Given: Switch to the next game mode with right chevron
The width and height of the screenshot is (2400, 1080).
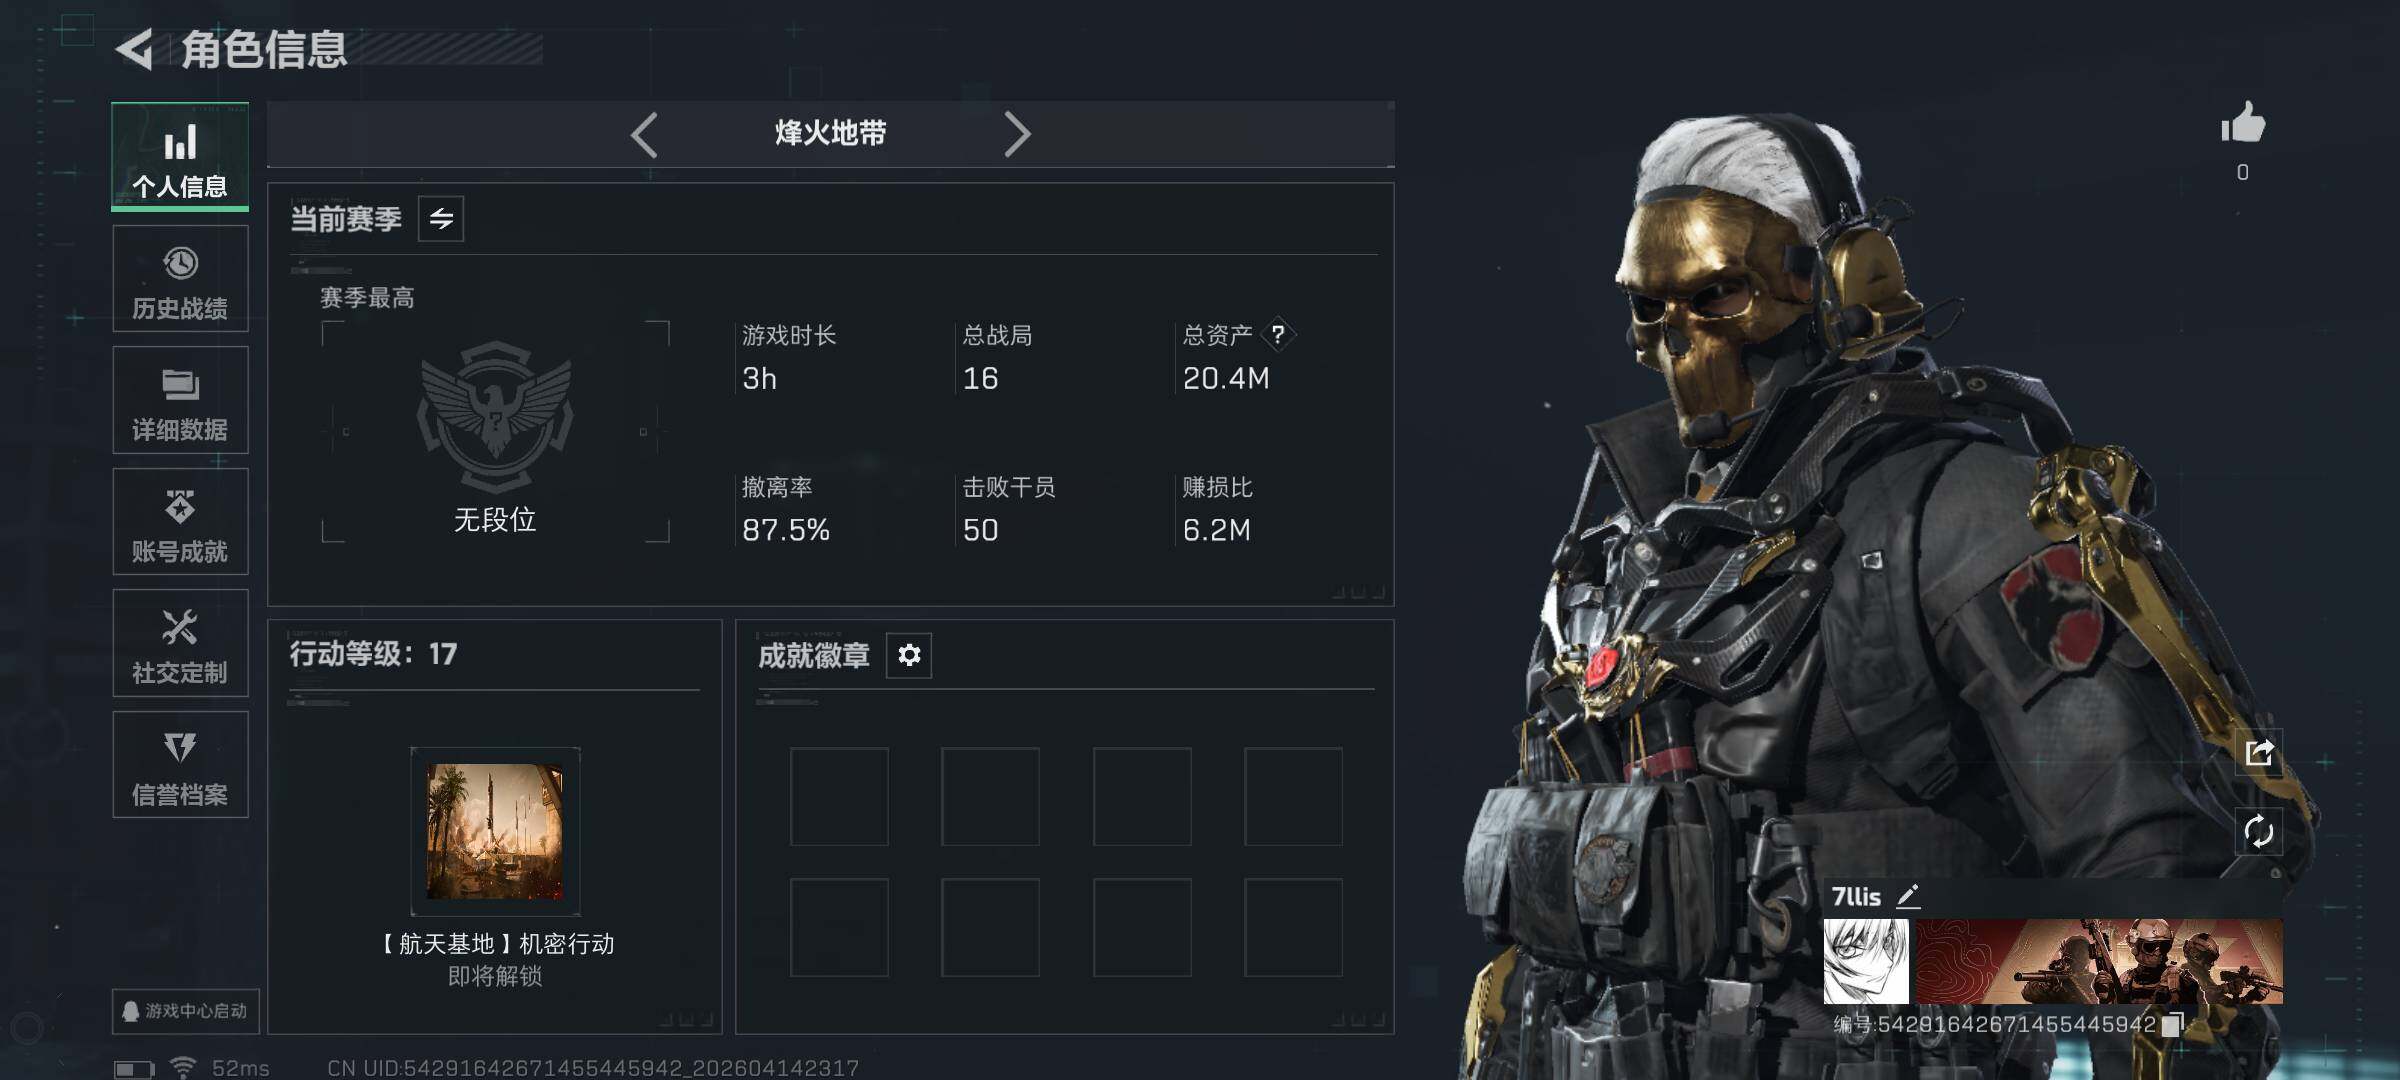Looking at the screenshot, I should pyautogui.click(x=1017, y=135).
